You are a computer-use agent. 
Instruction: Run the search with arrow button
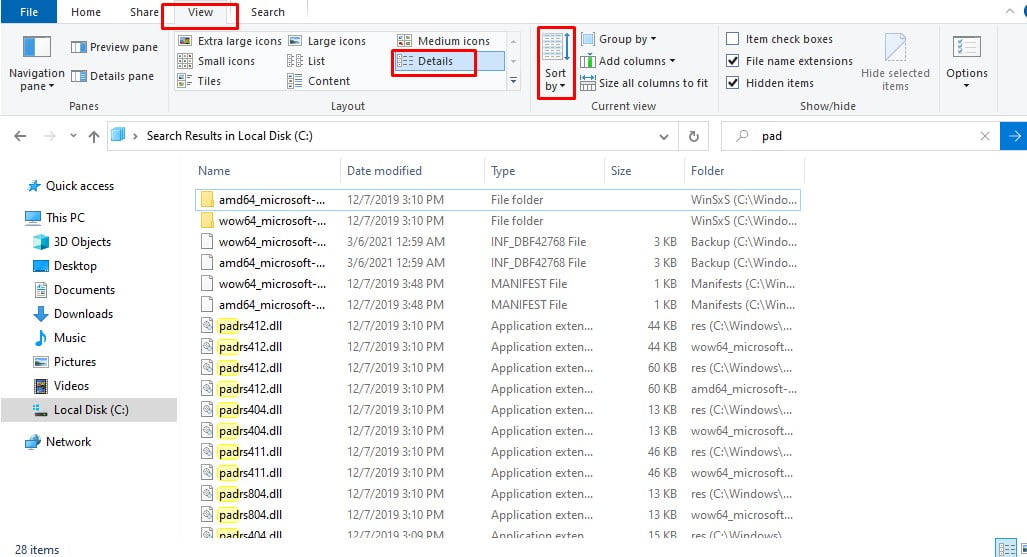click(1013, 136)
